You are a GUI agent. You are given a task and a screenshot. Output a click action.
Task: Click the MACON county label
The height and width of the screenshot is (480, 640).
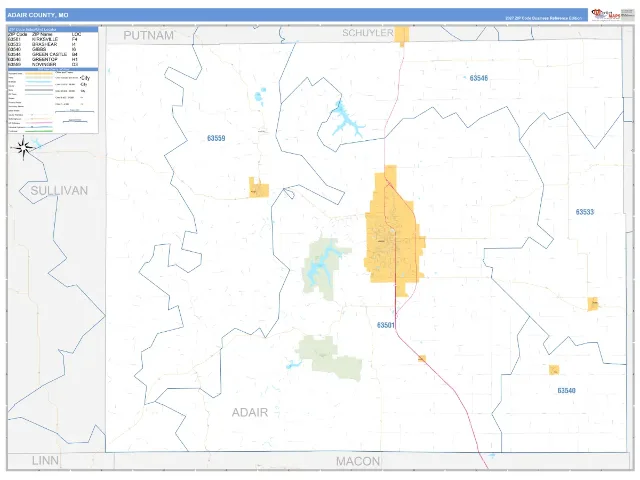pos(358,461)
